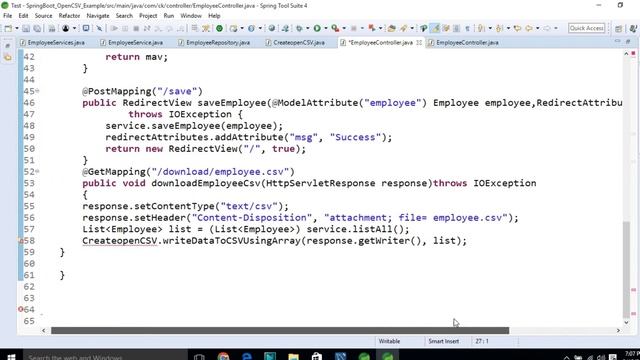This screenshot has width=640, height=360.
Task: Click the Last Edit Location icon
Action: click(x=517, y=28)
